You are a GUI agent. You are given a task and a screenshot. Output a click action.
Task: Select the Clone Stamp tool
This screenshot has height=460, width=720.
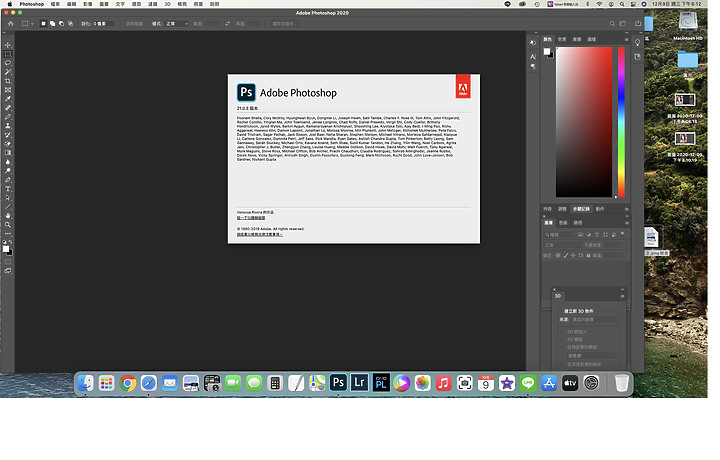(8, 126)
